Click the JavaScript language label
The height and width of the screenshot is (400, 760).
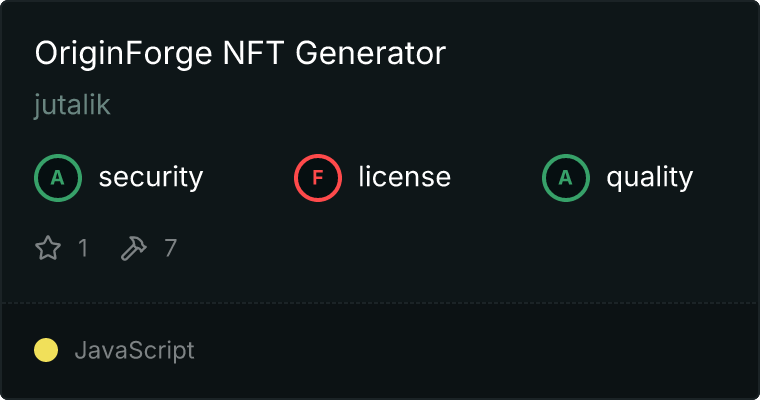pos(134,351)
